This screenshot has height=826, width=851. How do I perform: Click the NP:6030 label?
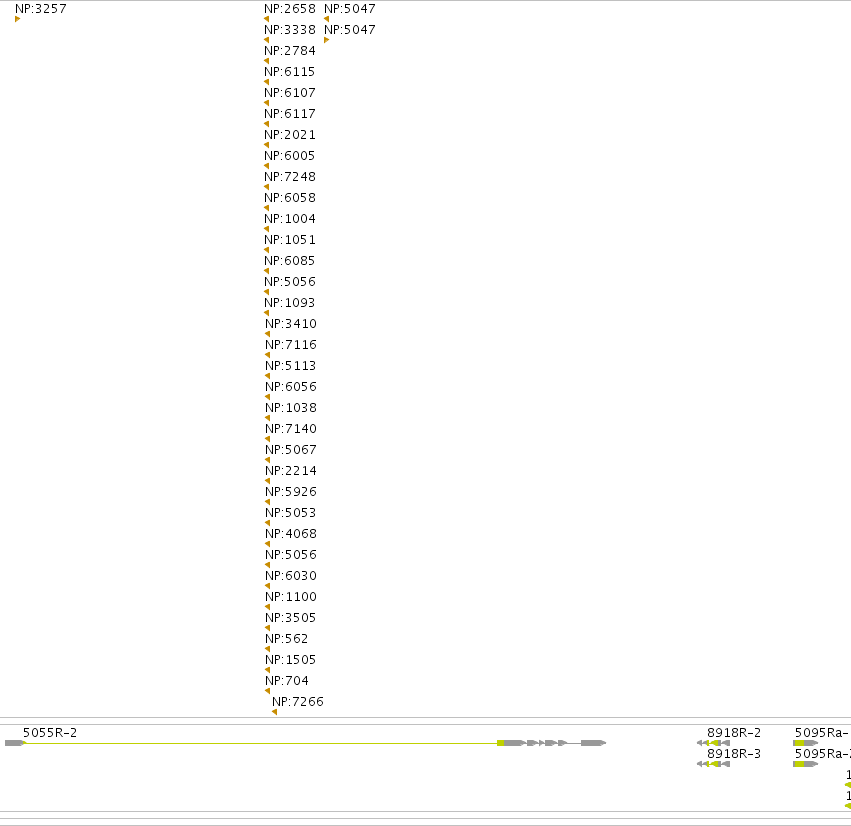tap(291, 576)
